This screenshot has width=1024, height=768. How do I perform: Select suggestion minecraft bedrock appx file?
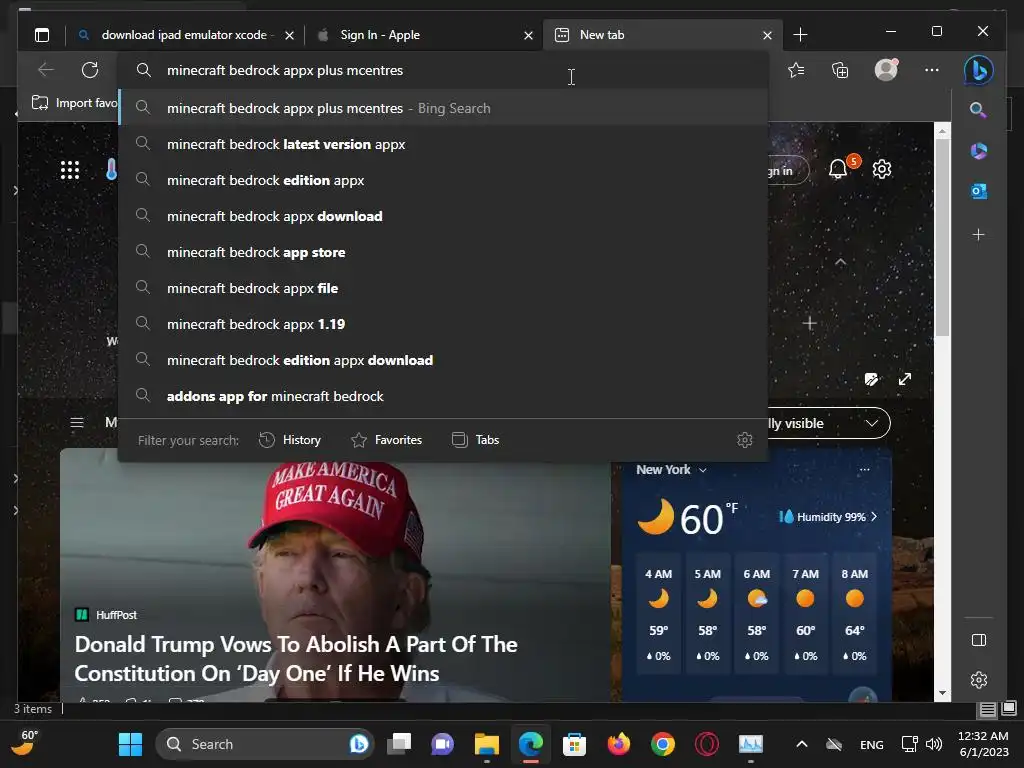pyautogui.click(x=443, y=288)
